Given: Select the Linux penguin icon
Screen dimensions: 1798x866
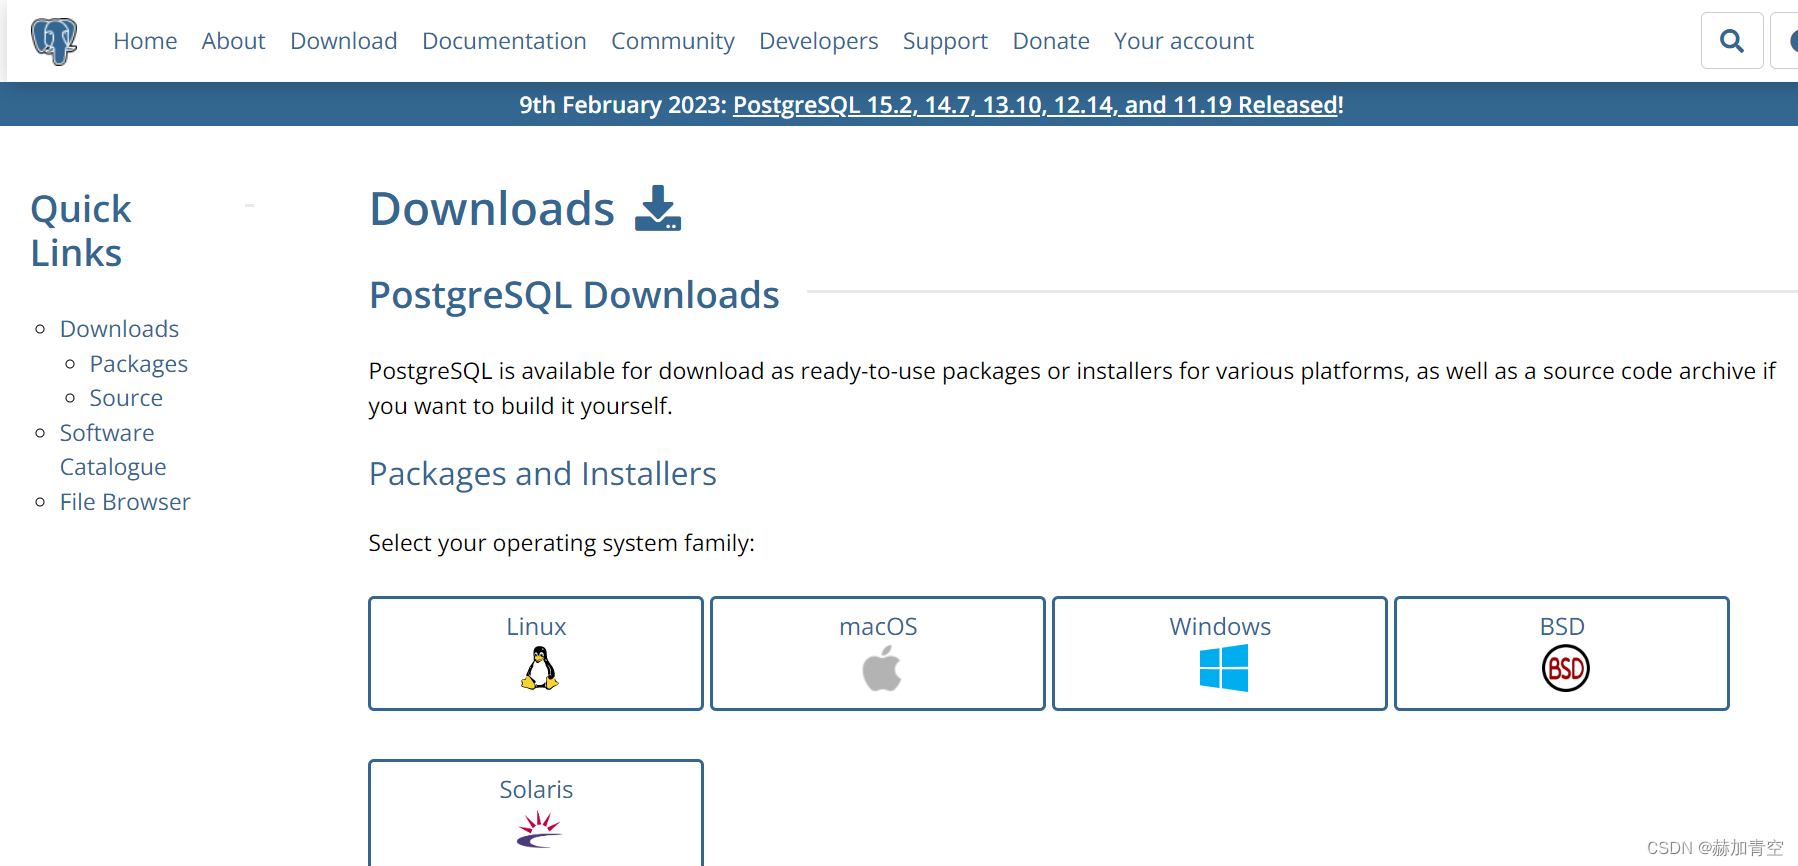Looking at the screenshot, I should pos(539,668).
